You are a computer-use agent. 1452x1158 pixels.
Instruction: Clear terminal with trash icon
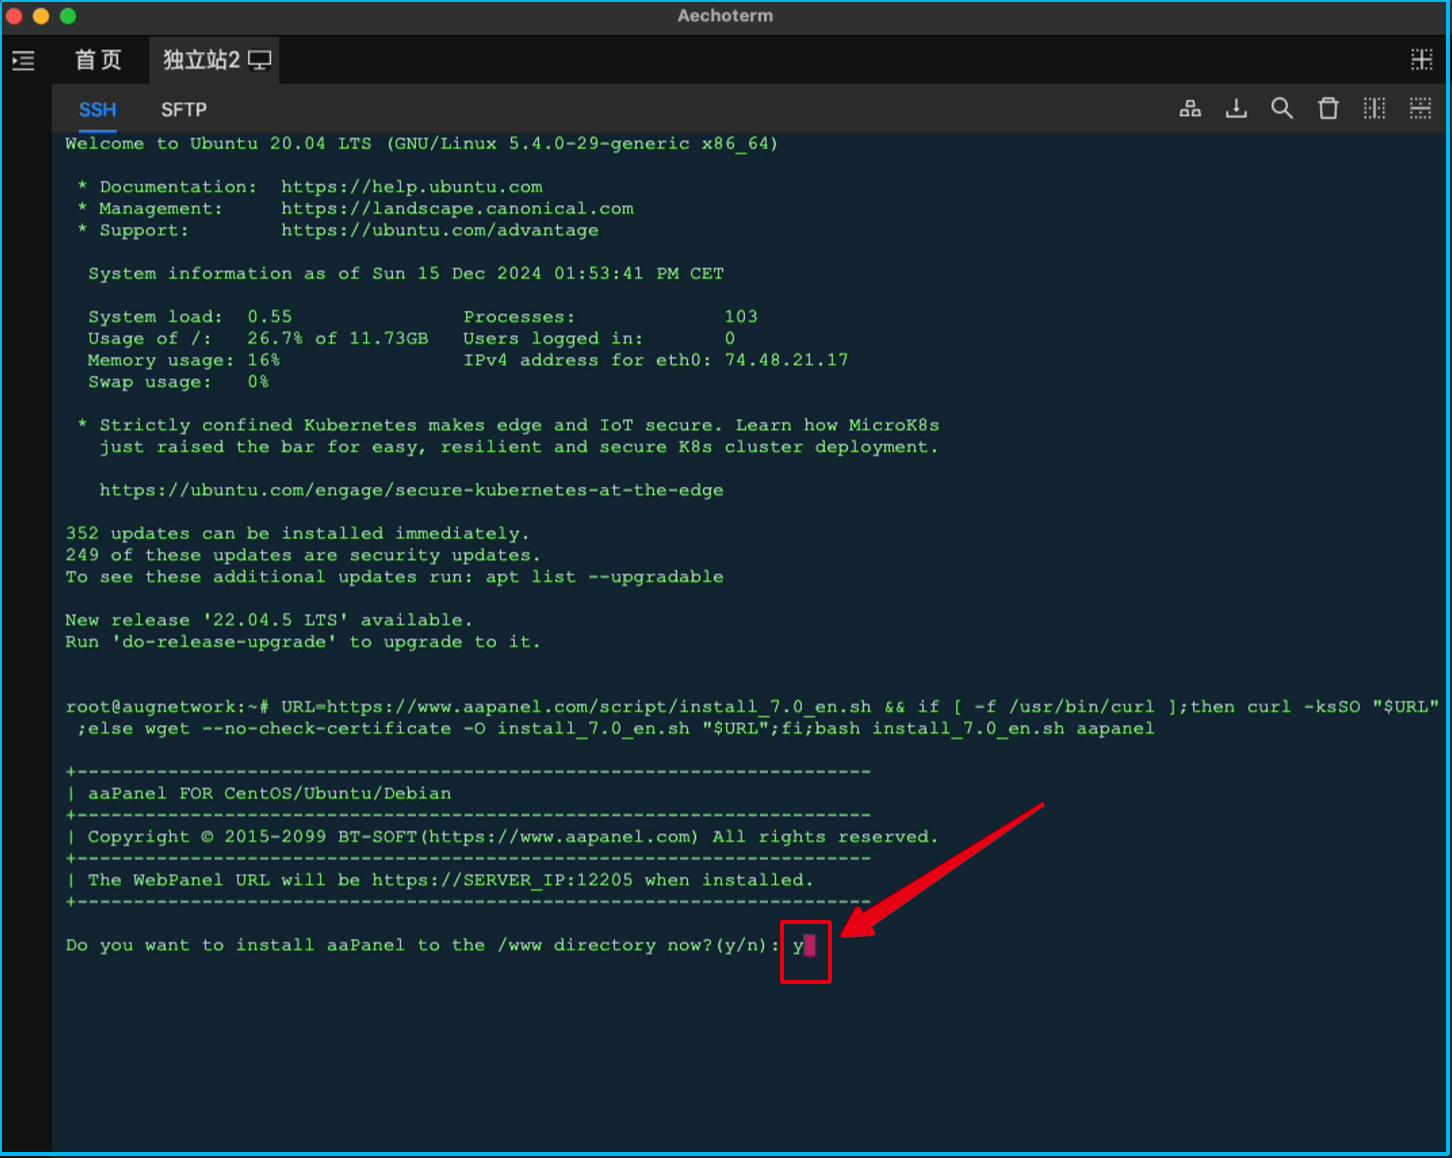pos(1328,109)
